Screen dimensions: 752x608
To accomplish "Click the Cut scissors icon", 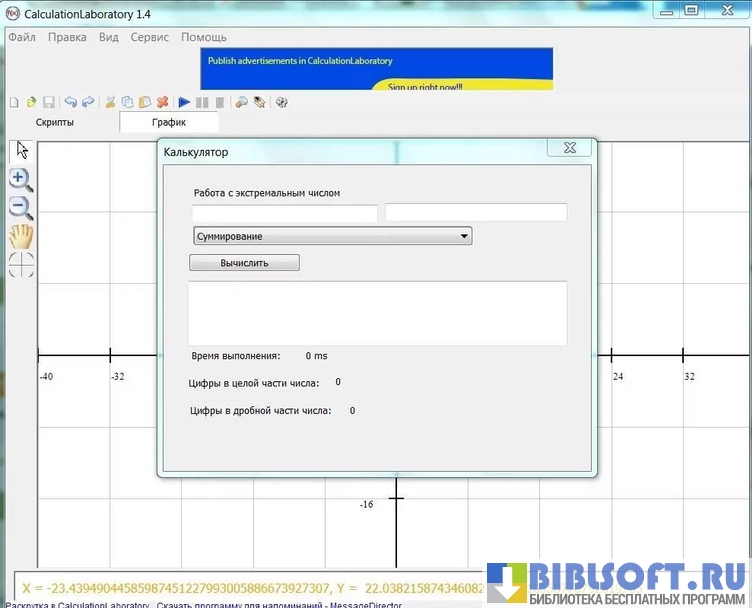I will click(x=110, y=102).
